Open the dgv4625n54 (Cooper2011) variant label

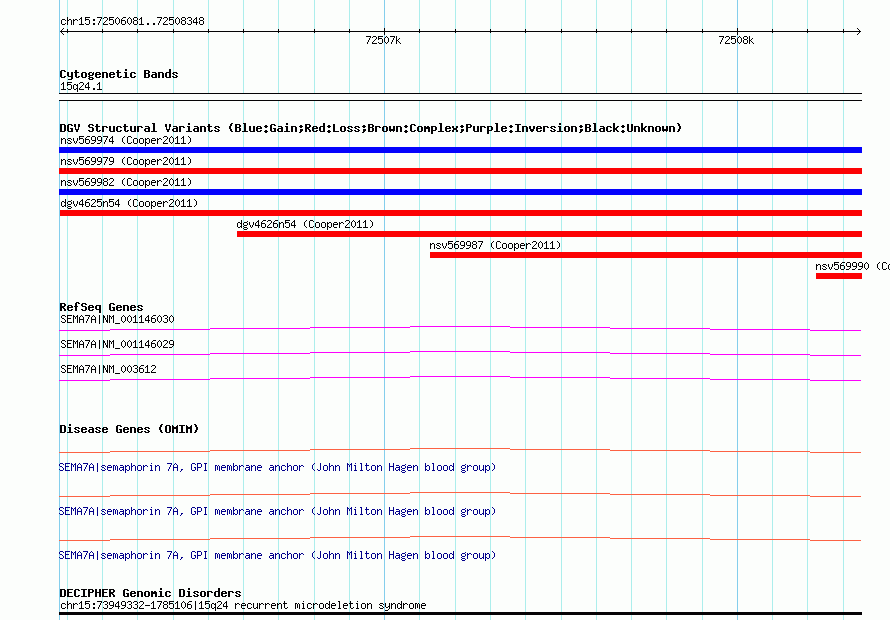tap(129, 203)
